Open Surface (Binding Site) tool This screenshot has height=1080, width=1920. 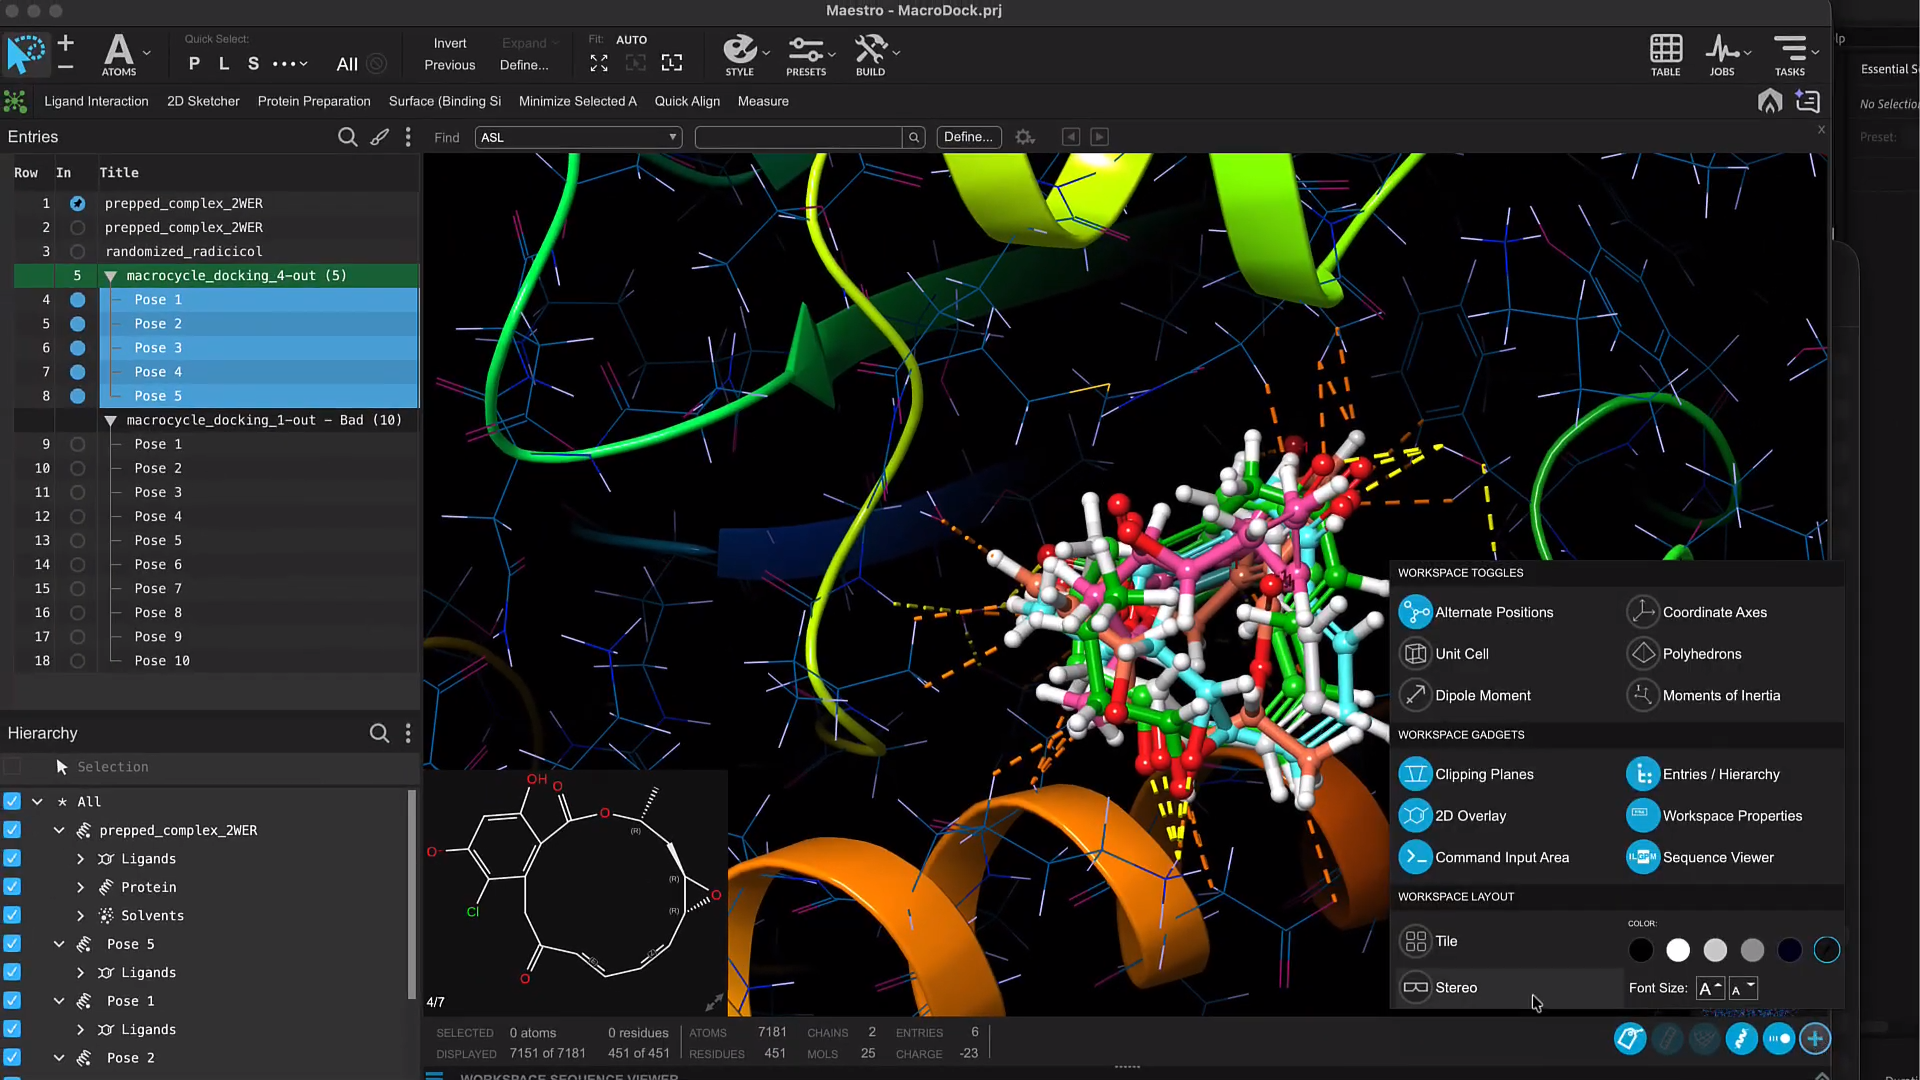point(445,101)
